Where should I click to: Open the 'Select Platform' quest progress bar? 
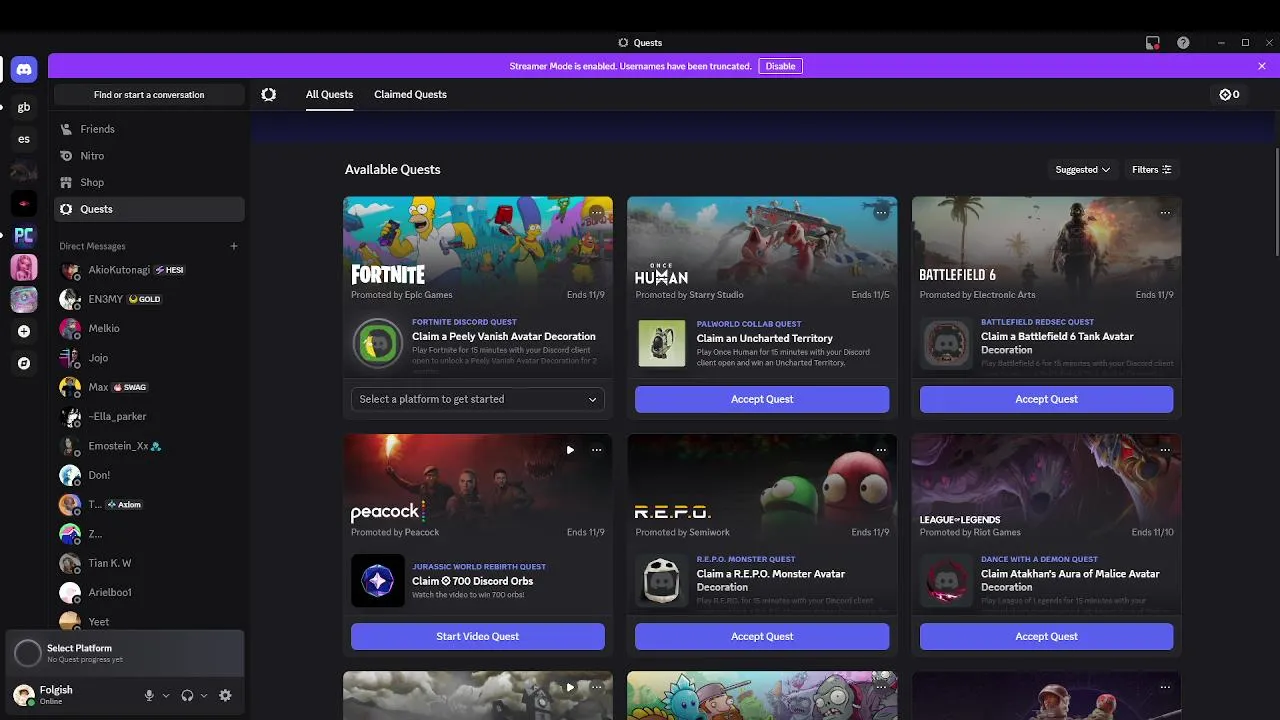point(125,654)
